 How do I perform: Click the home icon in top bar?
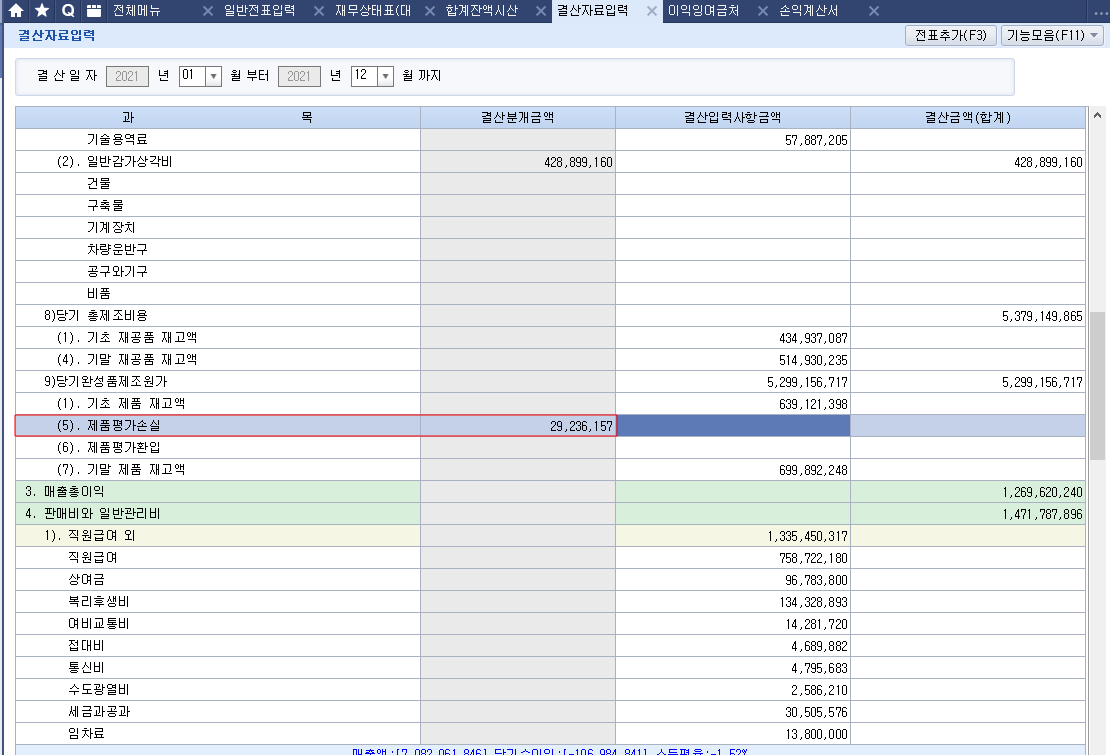point(16,11)
